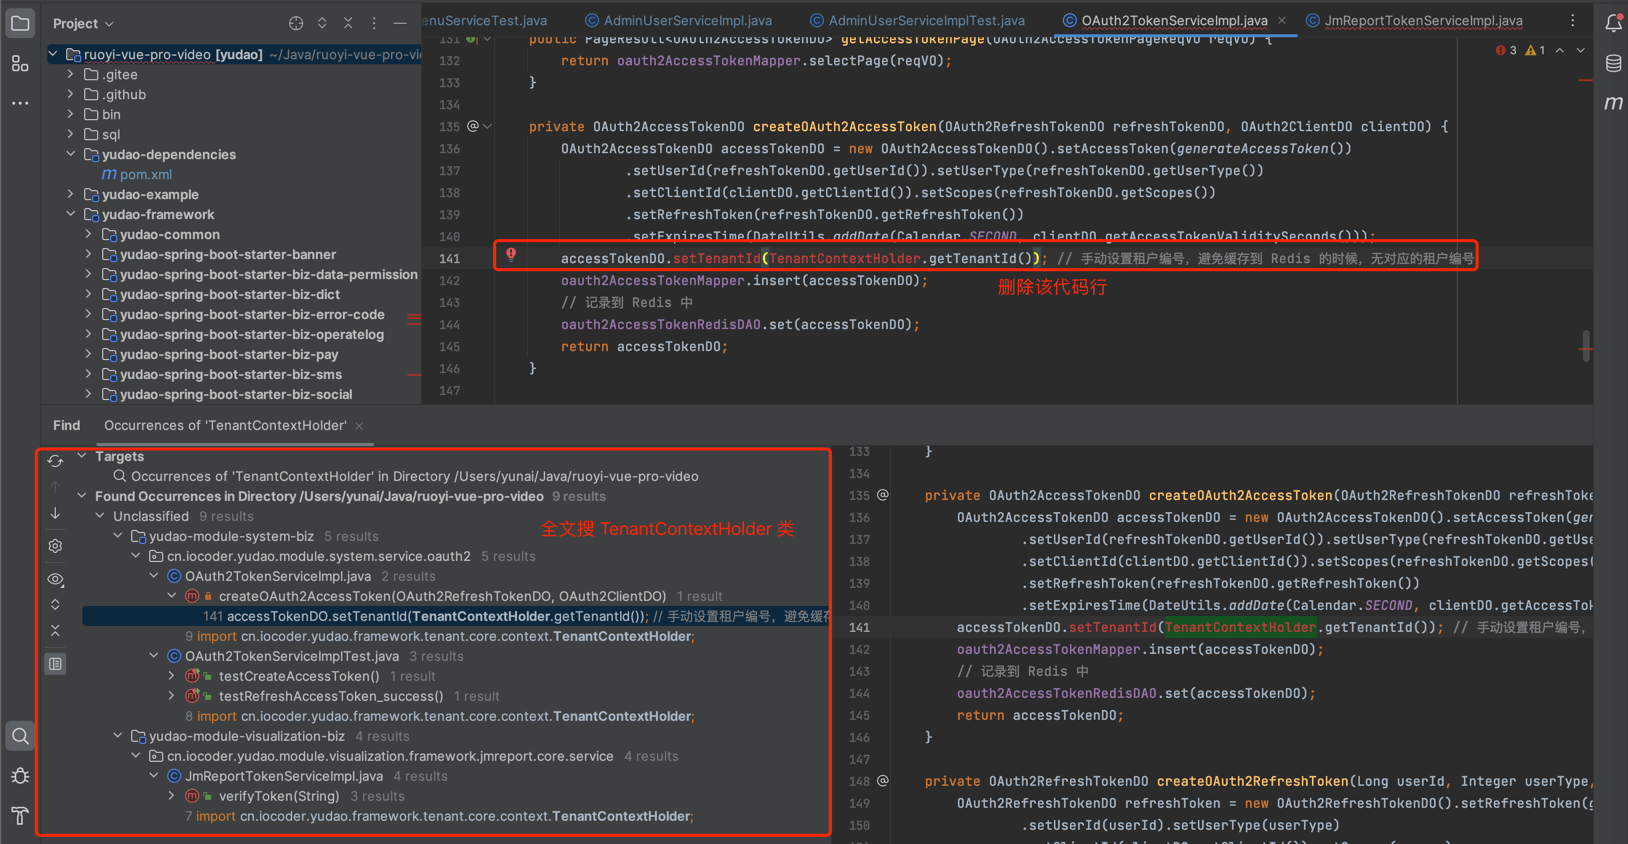Open the Database tool window
The height and width of the screenshot is (844, 1628).
1613,64
